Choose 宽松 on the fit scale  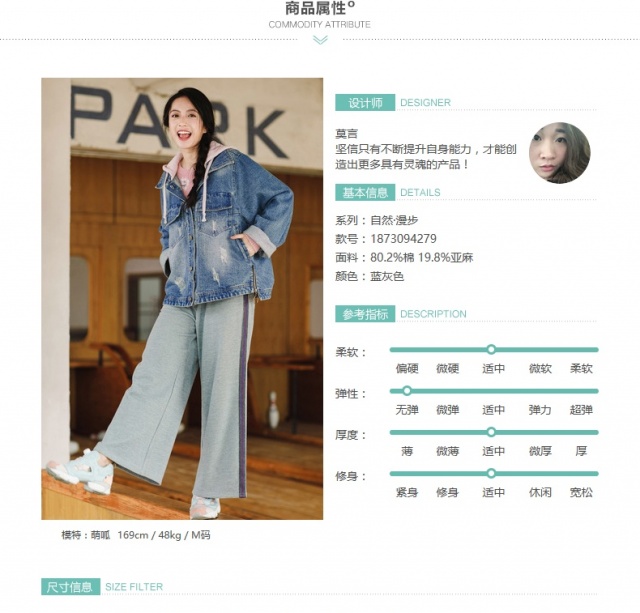(x=581, y=493)
